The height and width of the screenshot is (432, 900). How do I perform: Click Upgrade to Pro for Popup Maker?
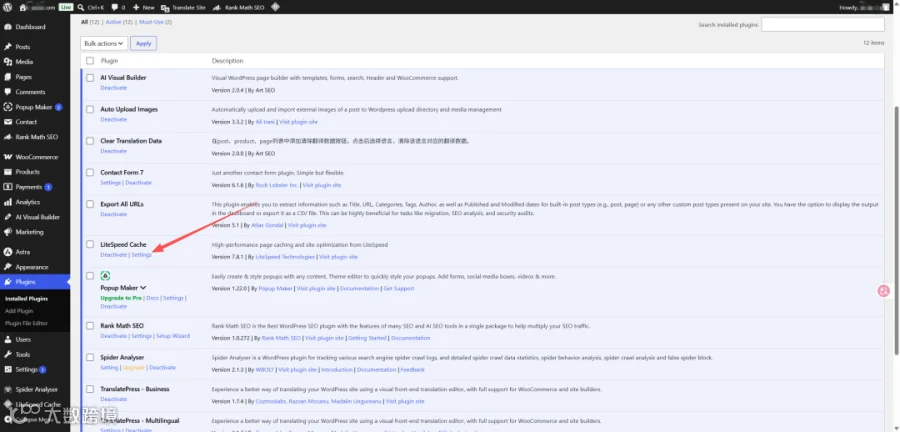(x=121, y=298)
